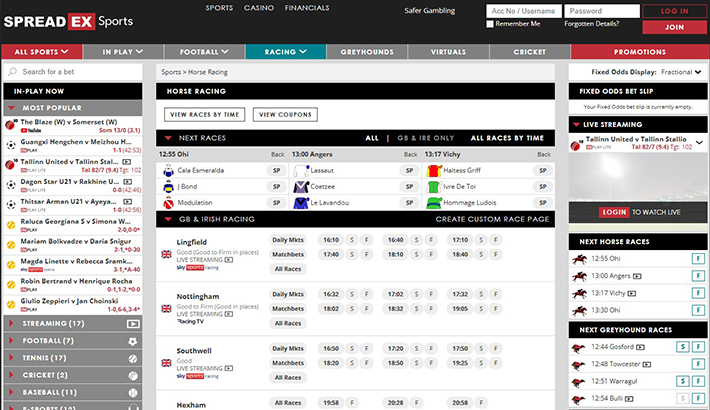Select Modulation jockey silk icon
Image resolution: width=710 pixels, height=410 pixels.
click(x=168, y=203)
